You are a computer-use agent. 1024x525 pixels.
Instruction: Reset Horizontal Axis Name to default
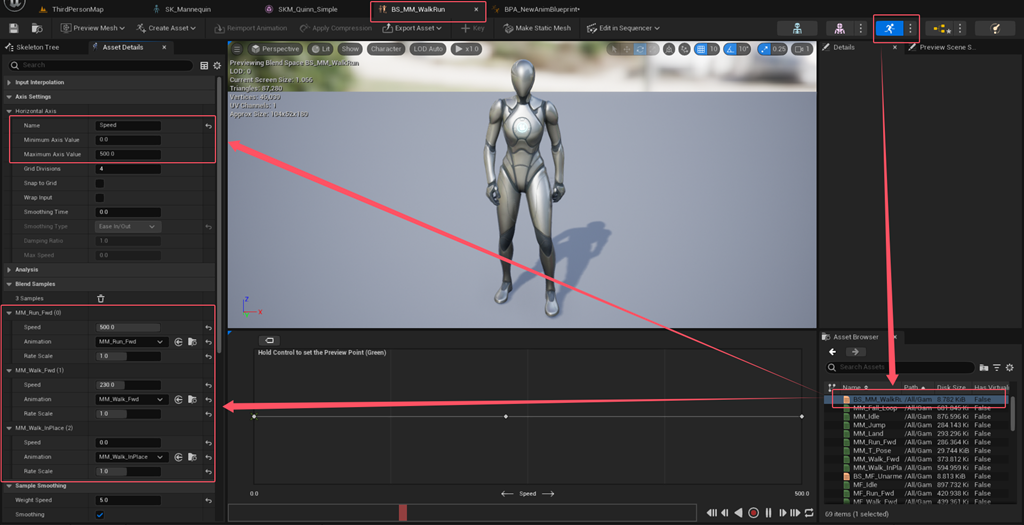(208, 125)
